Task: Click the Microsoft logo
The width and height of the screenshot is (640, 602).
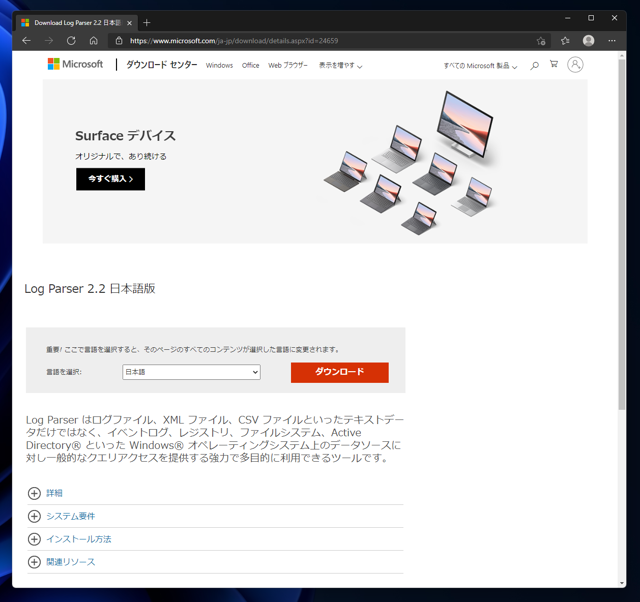Action: (x=75, y=64)
